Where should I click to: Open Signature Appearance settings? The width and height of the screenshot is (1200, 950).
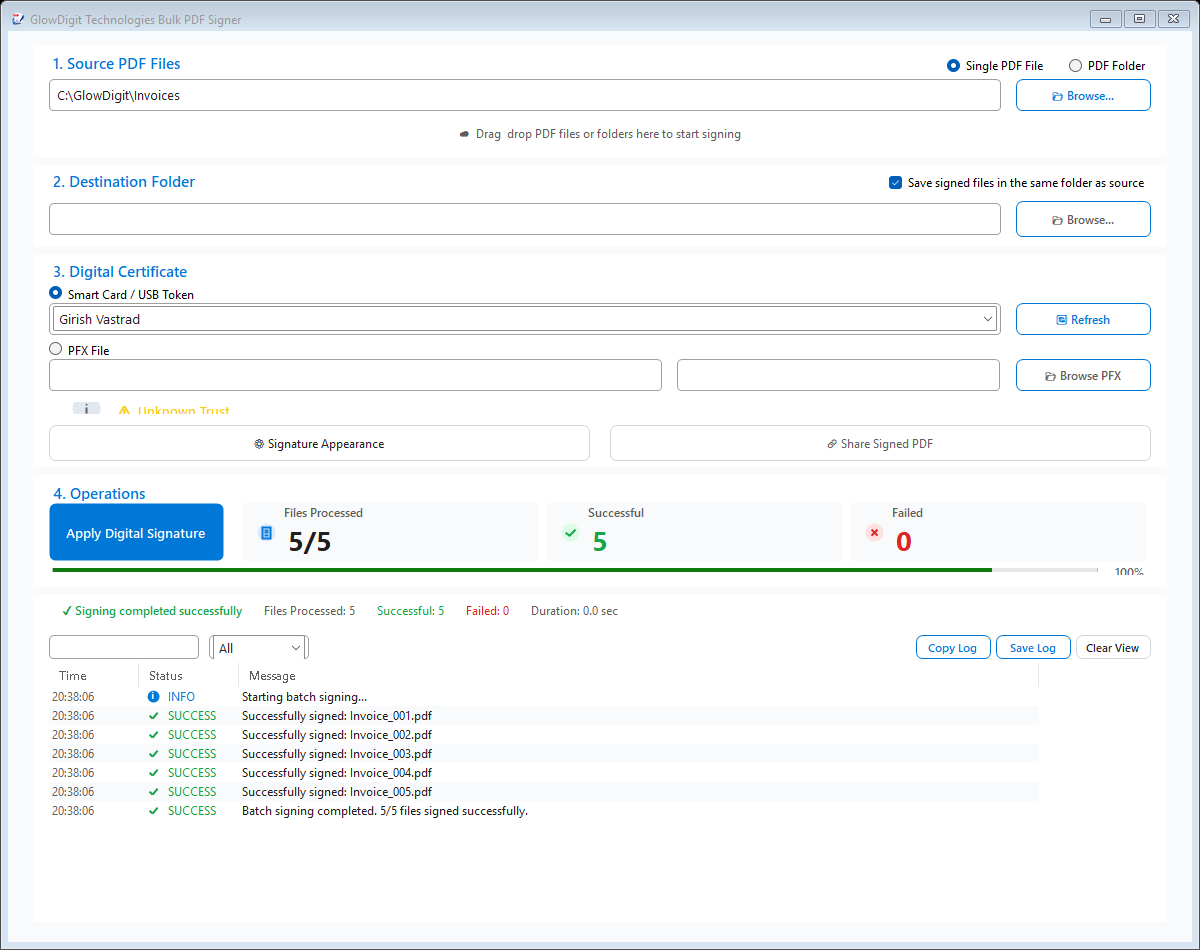pyautogui.click(x=319, y=443)
